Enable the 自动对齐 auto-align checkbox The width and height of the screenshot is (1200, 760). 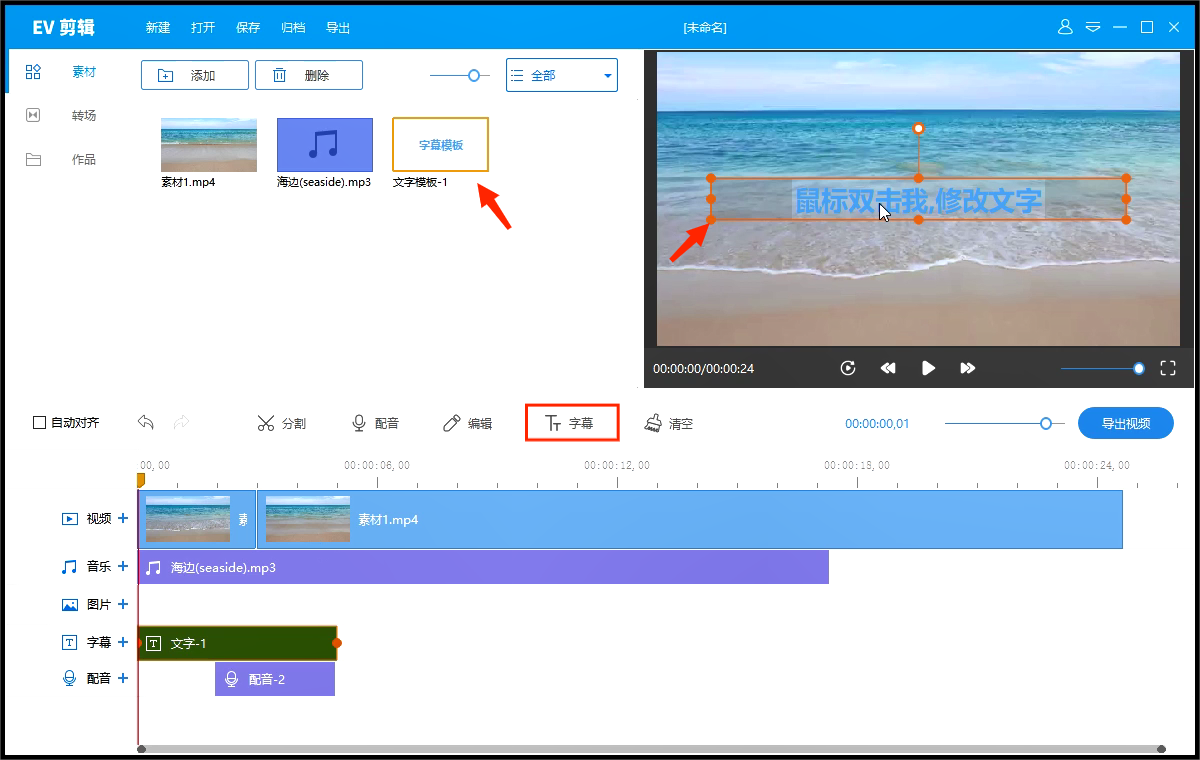click(x=40, y=423)
